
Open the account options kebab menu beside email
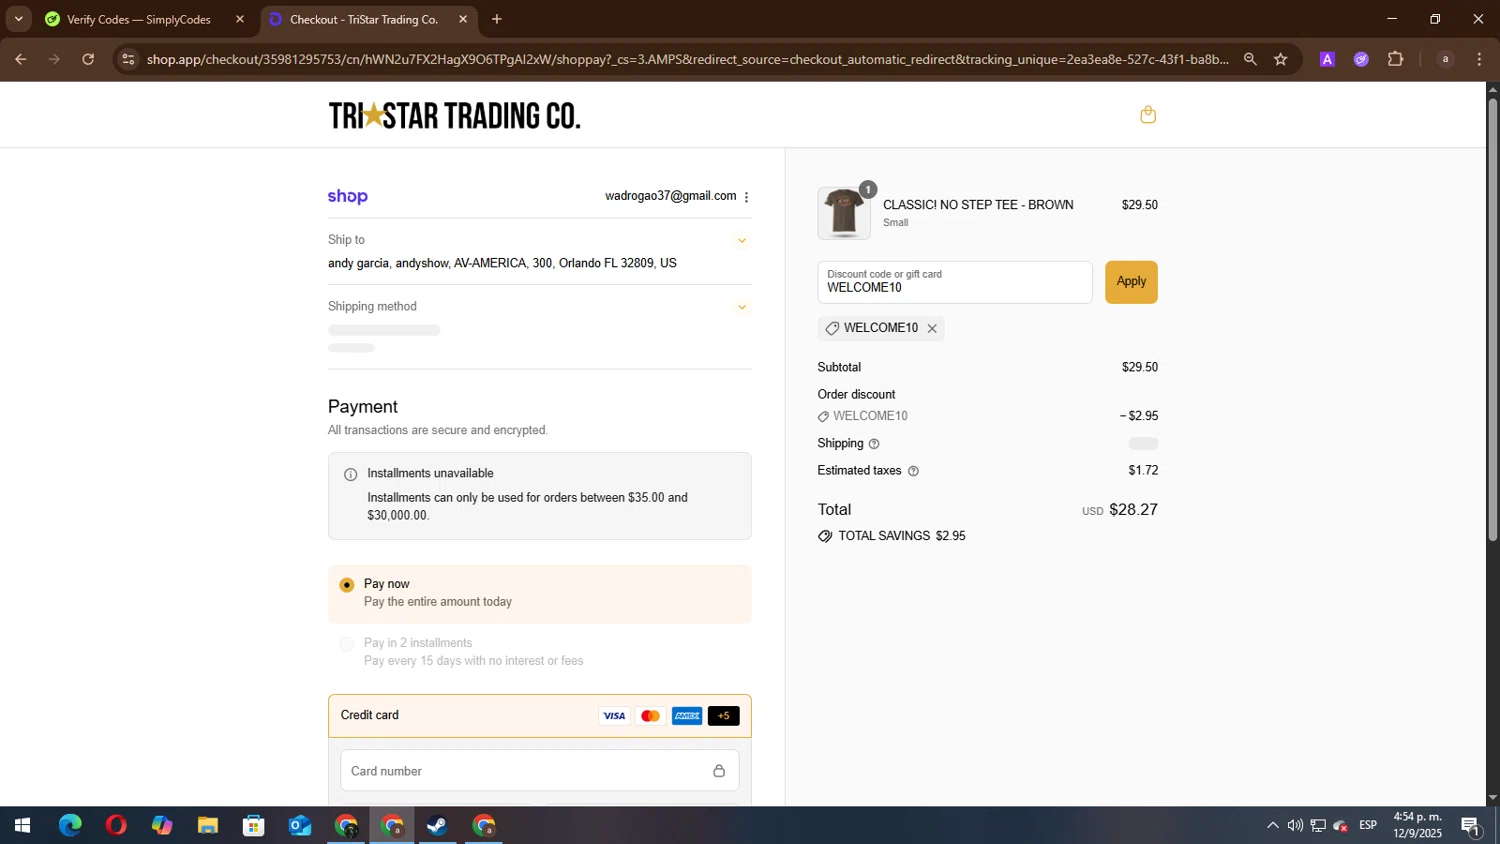point(746,197)
